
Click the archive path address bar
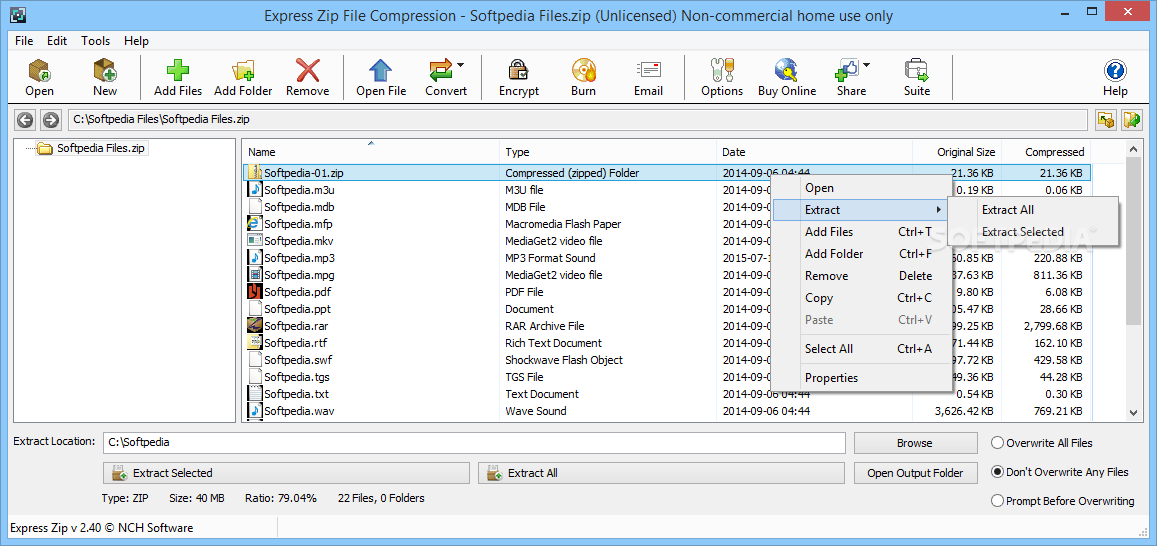tap(578, 120)
